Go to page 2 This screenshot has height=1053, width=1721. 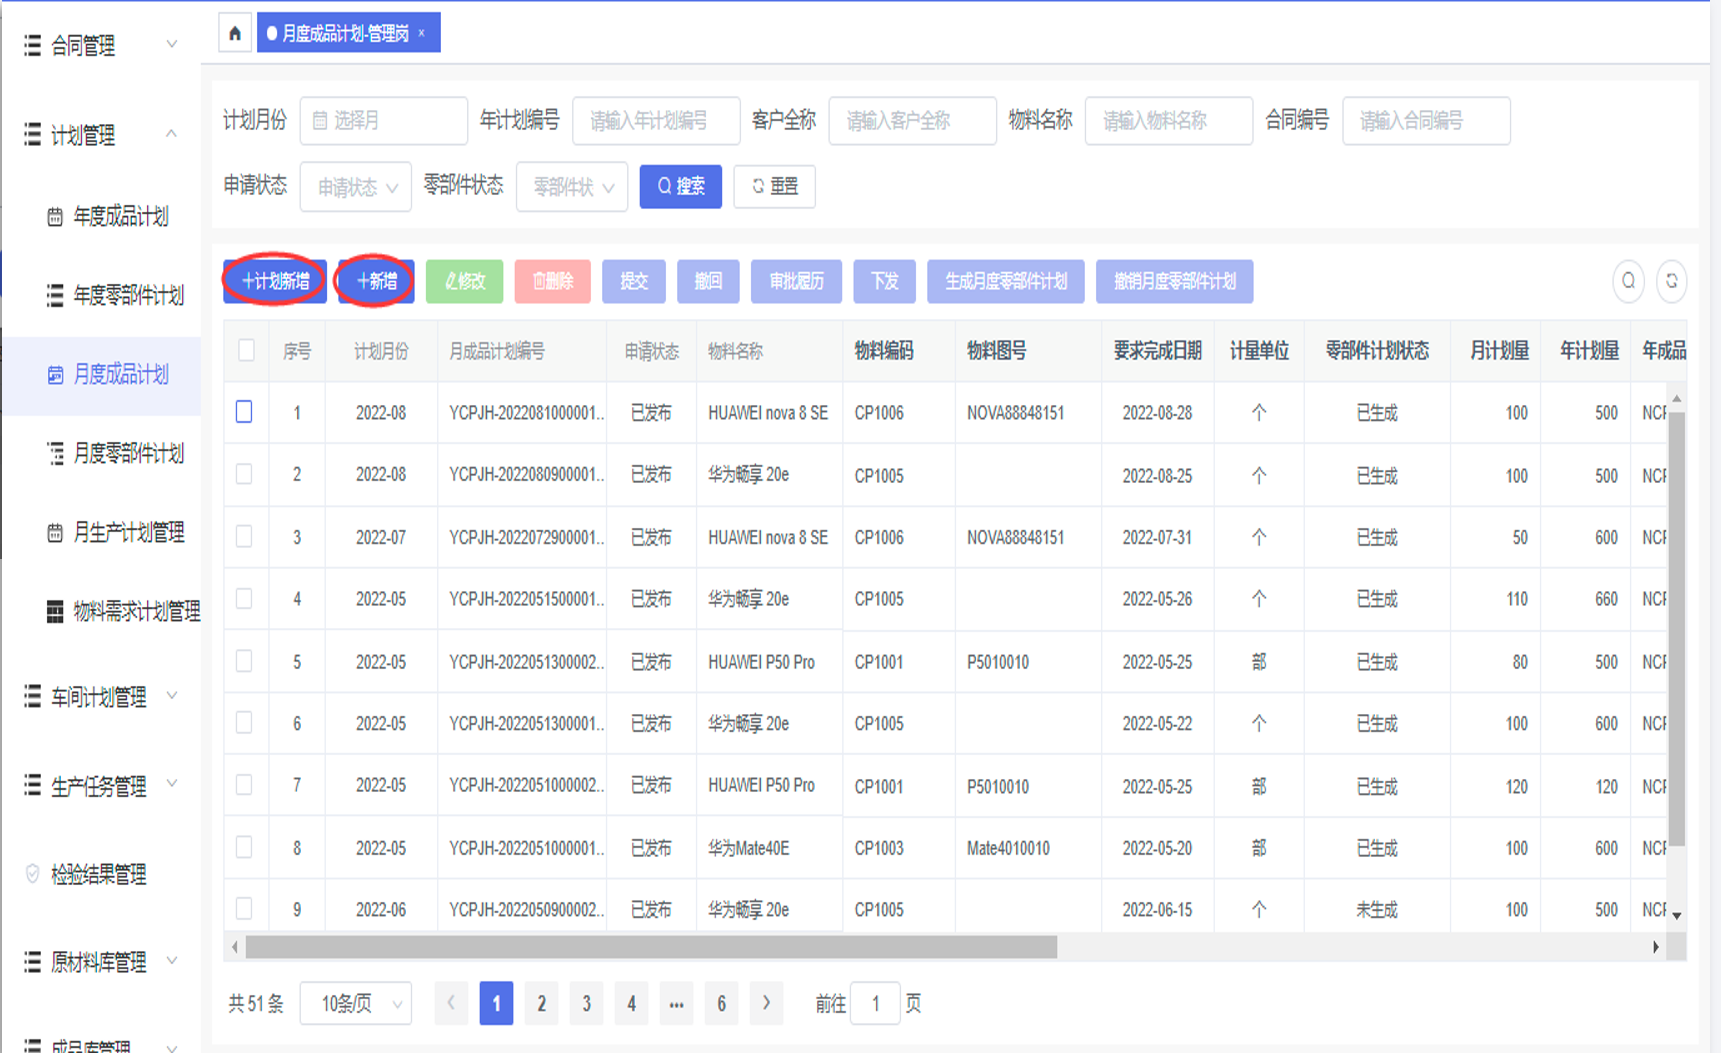pos(541,1003)
